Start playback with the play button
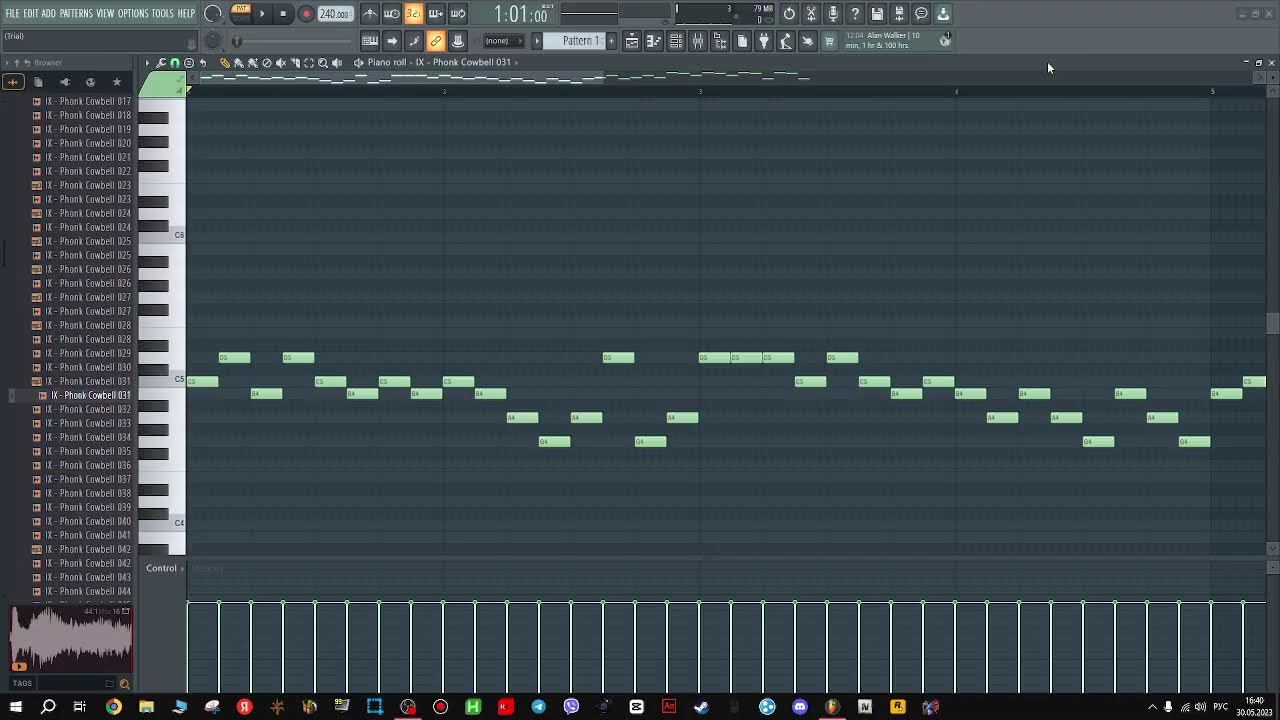The height and width of the screenshot is (720, 1280). pyautogui.click(x=262, y=14)
